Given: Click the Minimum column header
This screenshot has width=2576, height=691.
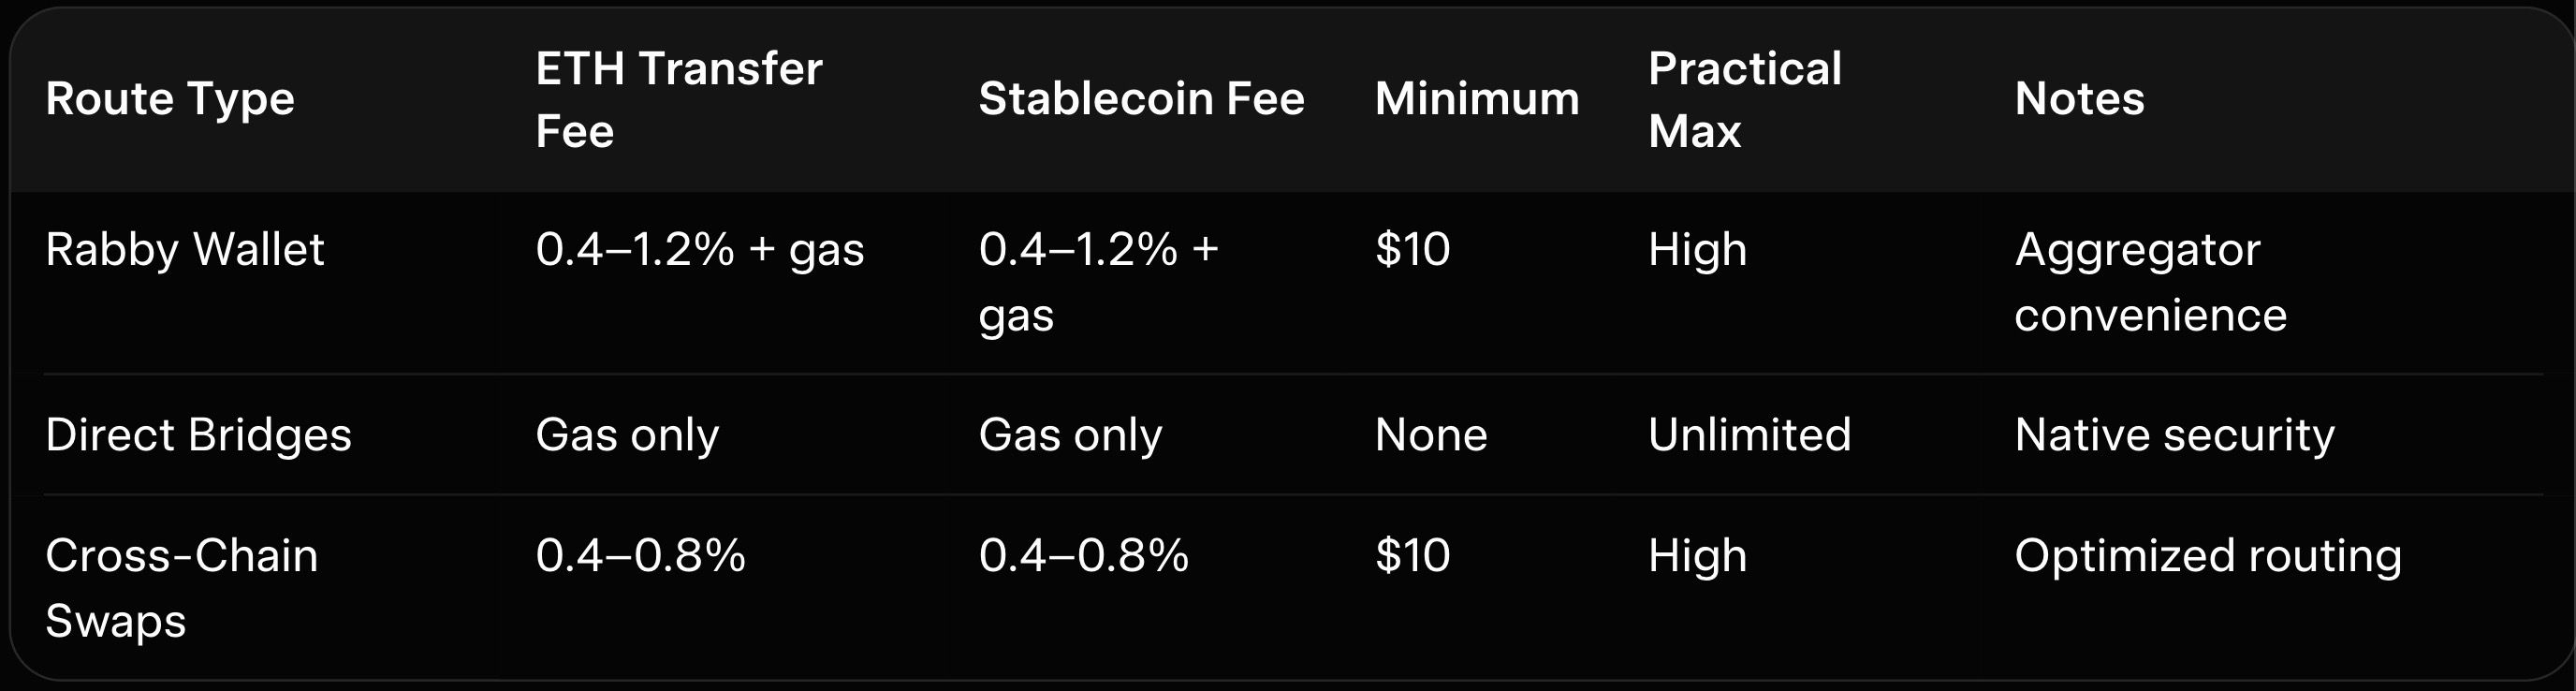Looking at the screenshot, I should coord(1476,99).
